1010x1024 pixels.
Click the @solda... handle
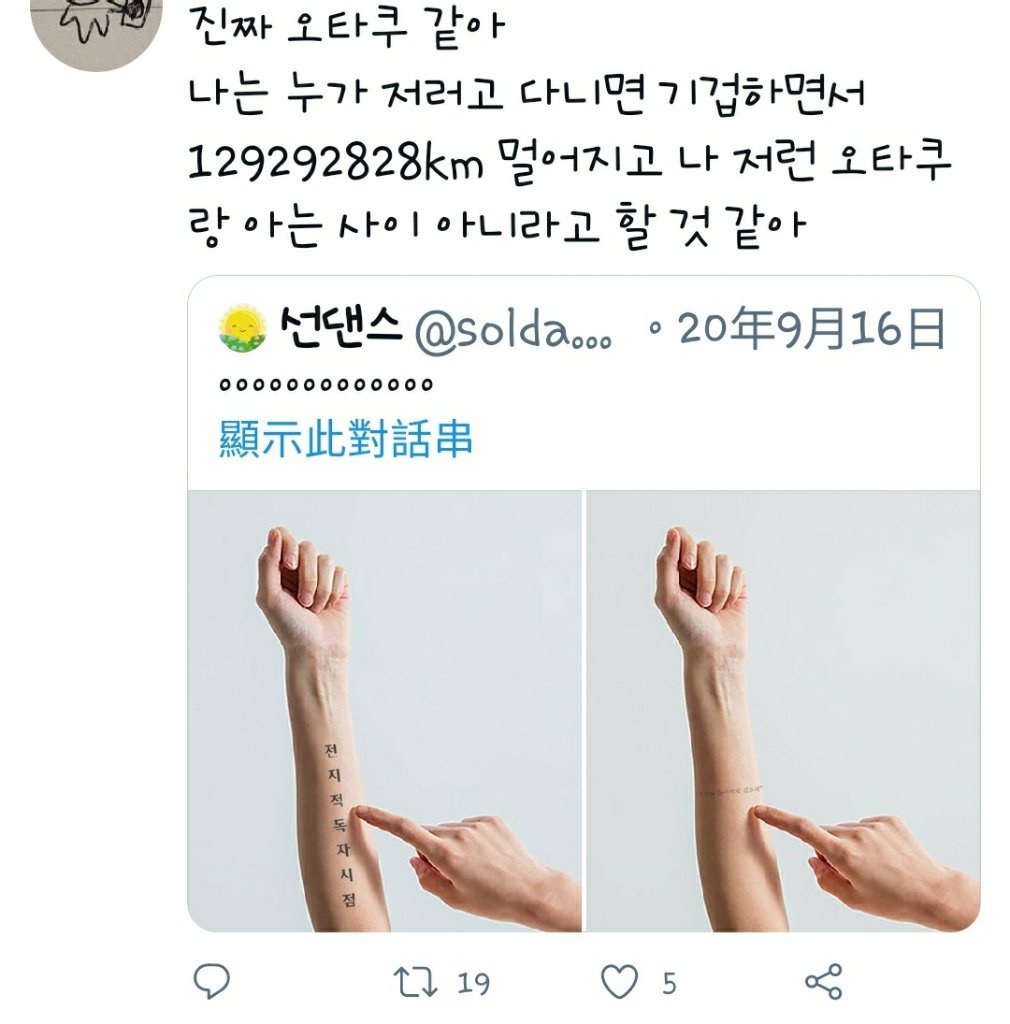click(x=513, y=331)
